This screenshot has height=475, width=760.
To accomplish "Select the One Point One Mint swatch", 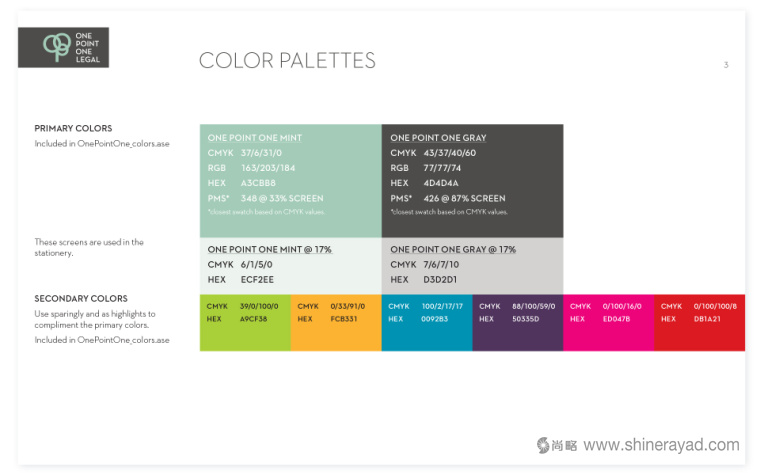I will pos(290,180).
